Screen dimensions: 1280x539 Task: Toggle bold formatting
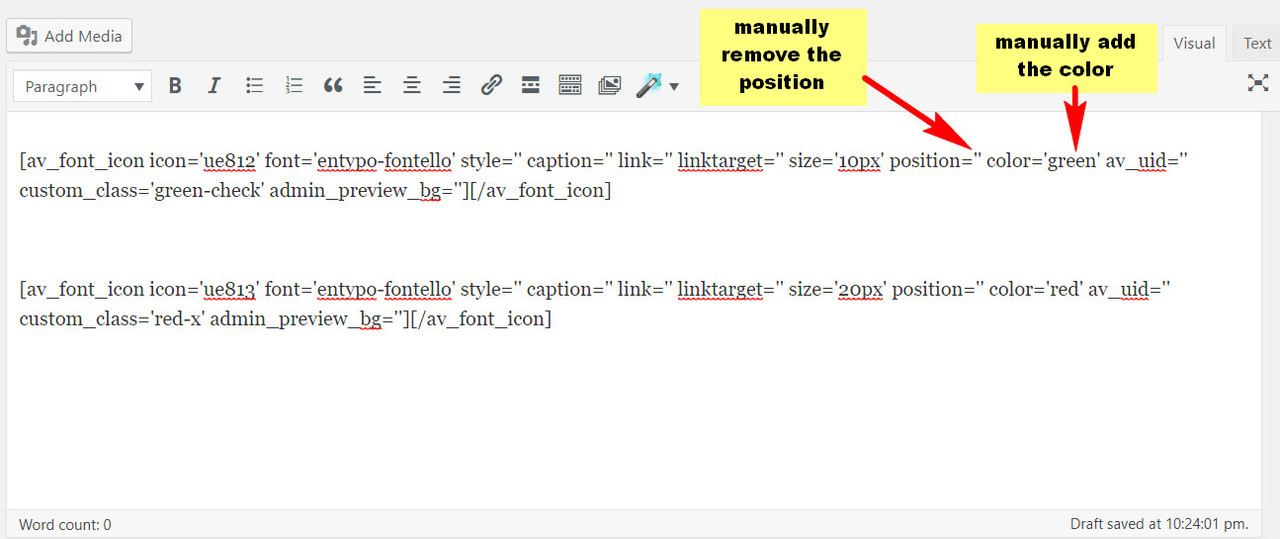pyautogui.click(x=175, y=86)
